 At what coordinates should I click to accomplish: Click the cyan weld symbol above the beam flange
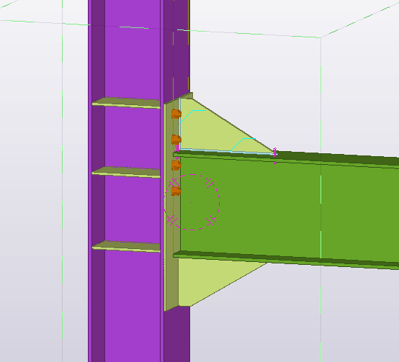[x=243, y=144]
